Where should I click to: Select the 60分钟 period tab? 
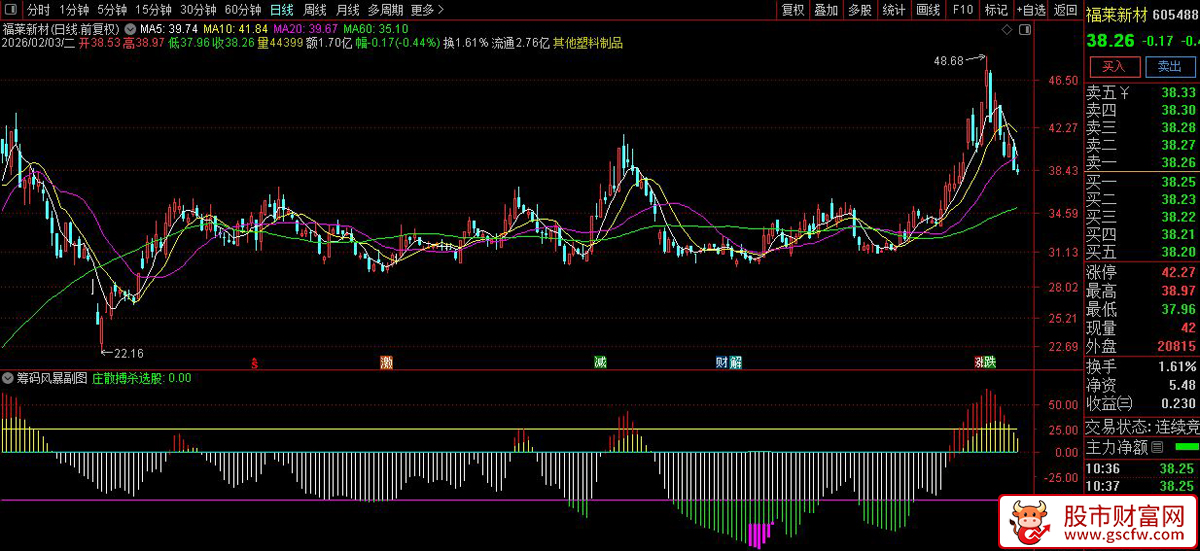click(243, 10)
